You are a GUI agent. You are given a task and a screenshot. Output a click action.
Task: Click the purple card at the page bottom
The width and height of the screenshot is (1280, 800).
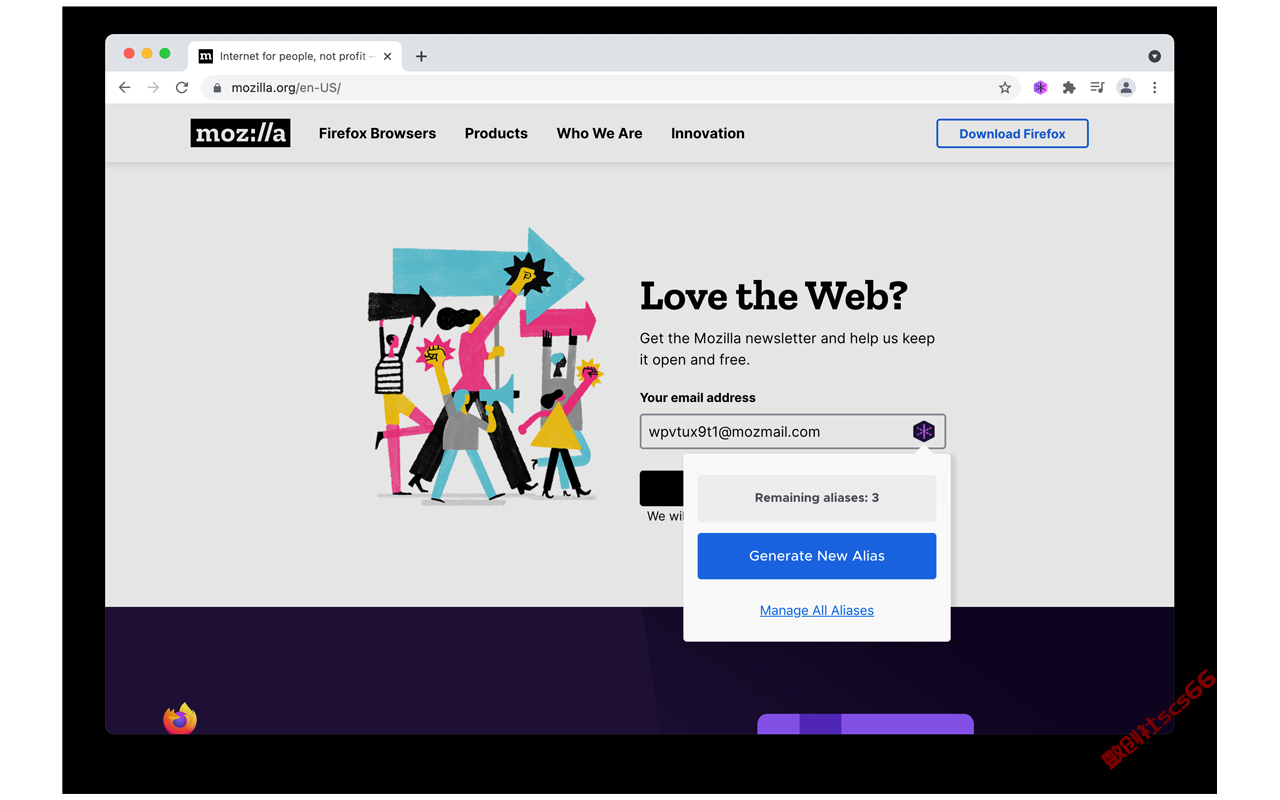[x=865, y=724]
